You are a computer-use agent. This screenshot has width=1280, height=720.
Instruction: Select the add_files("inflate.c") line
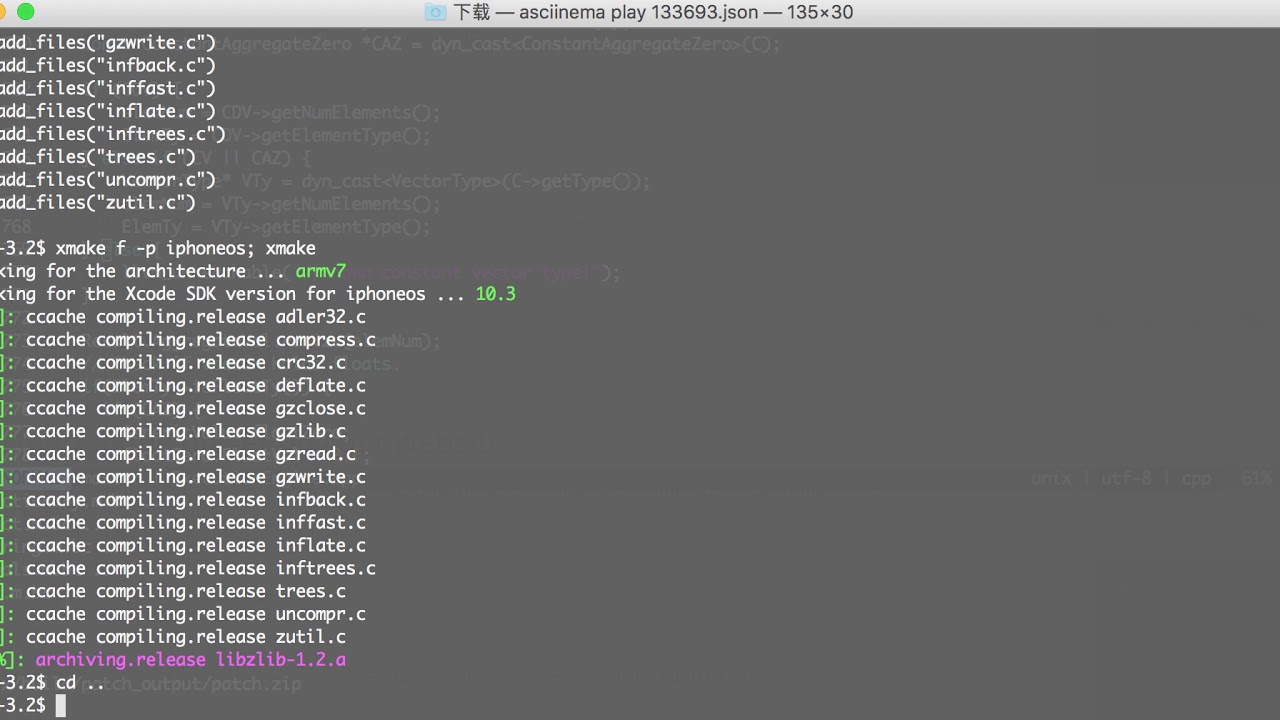pos(108,111)
